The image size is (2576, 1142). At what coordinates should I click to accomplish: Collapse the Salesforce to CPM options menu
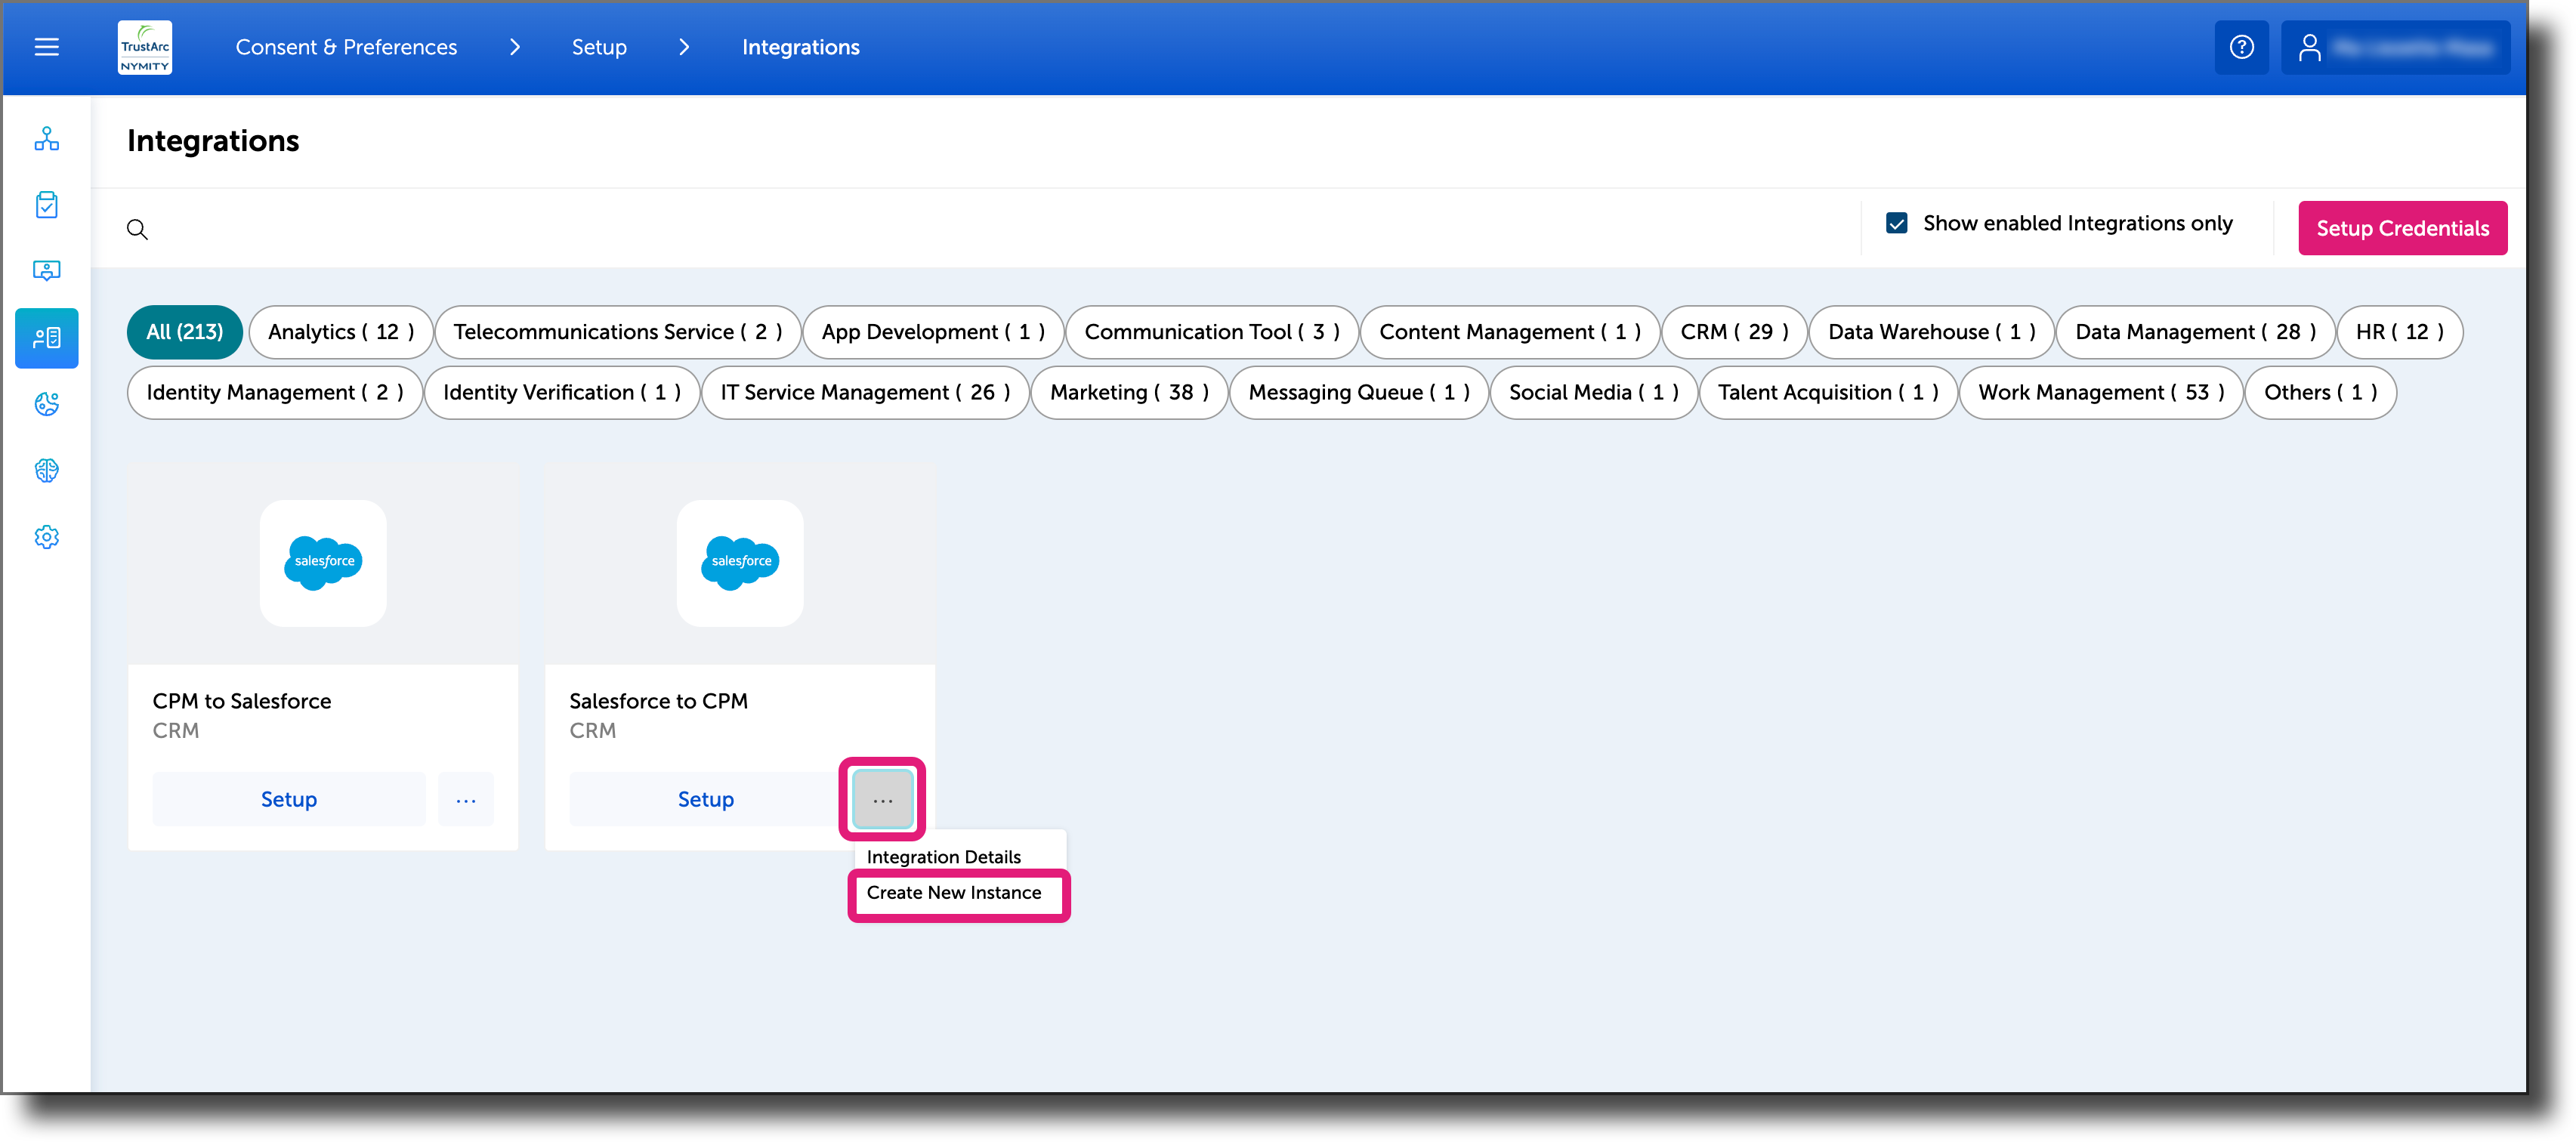point(882,799)
